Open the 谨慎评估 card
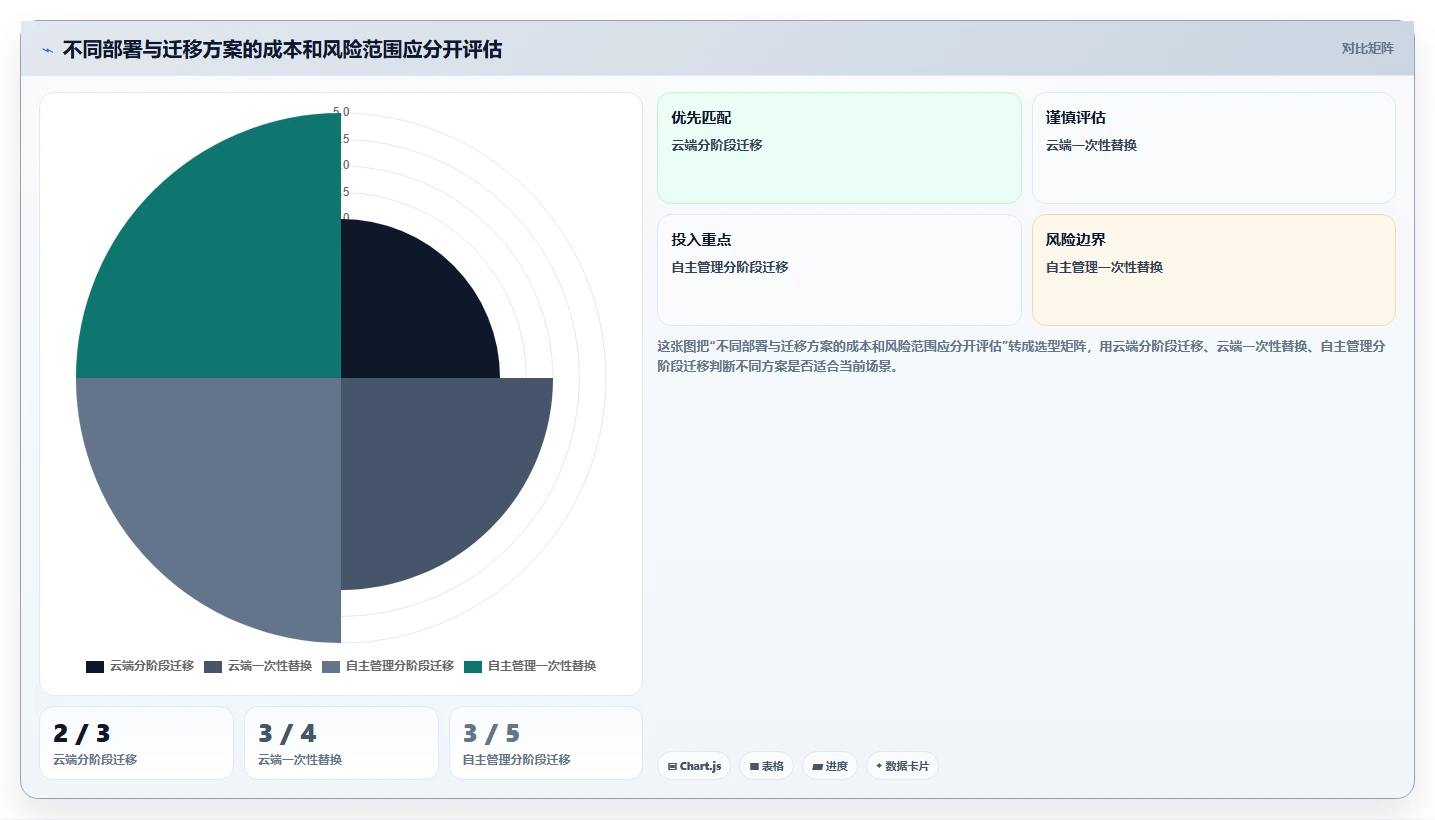 pyautogui.click(x=1213, y=148)
